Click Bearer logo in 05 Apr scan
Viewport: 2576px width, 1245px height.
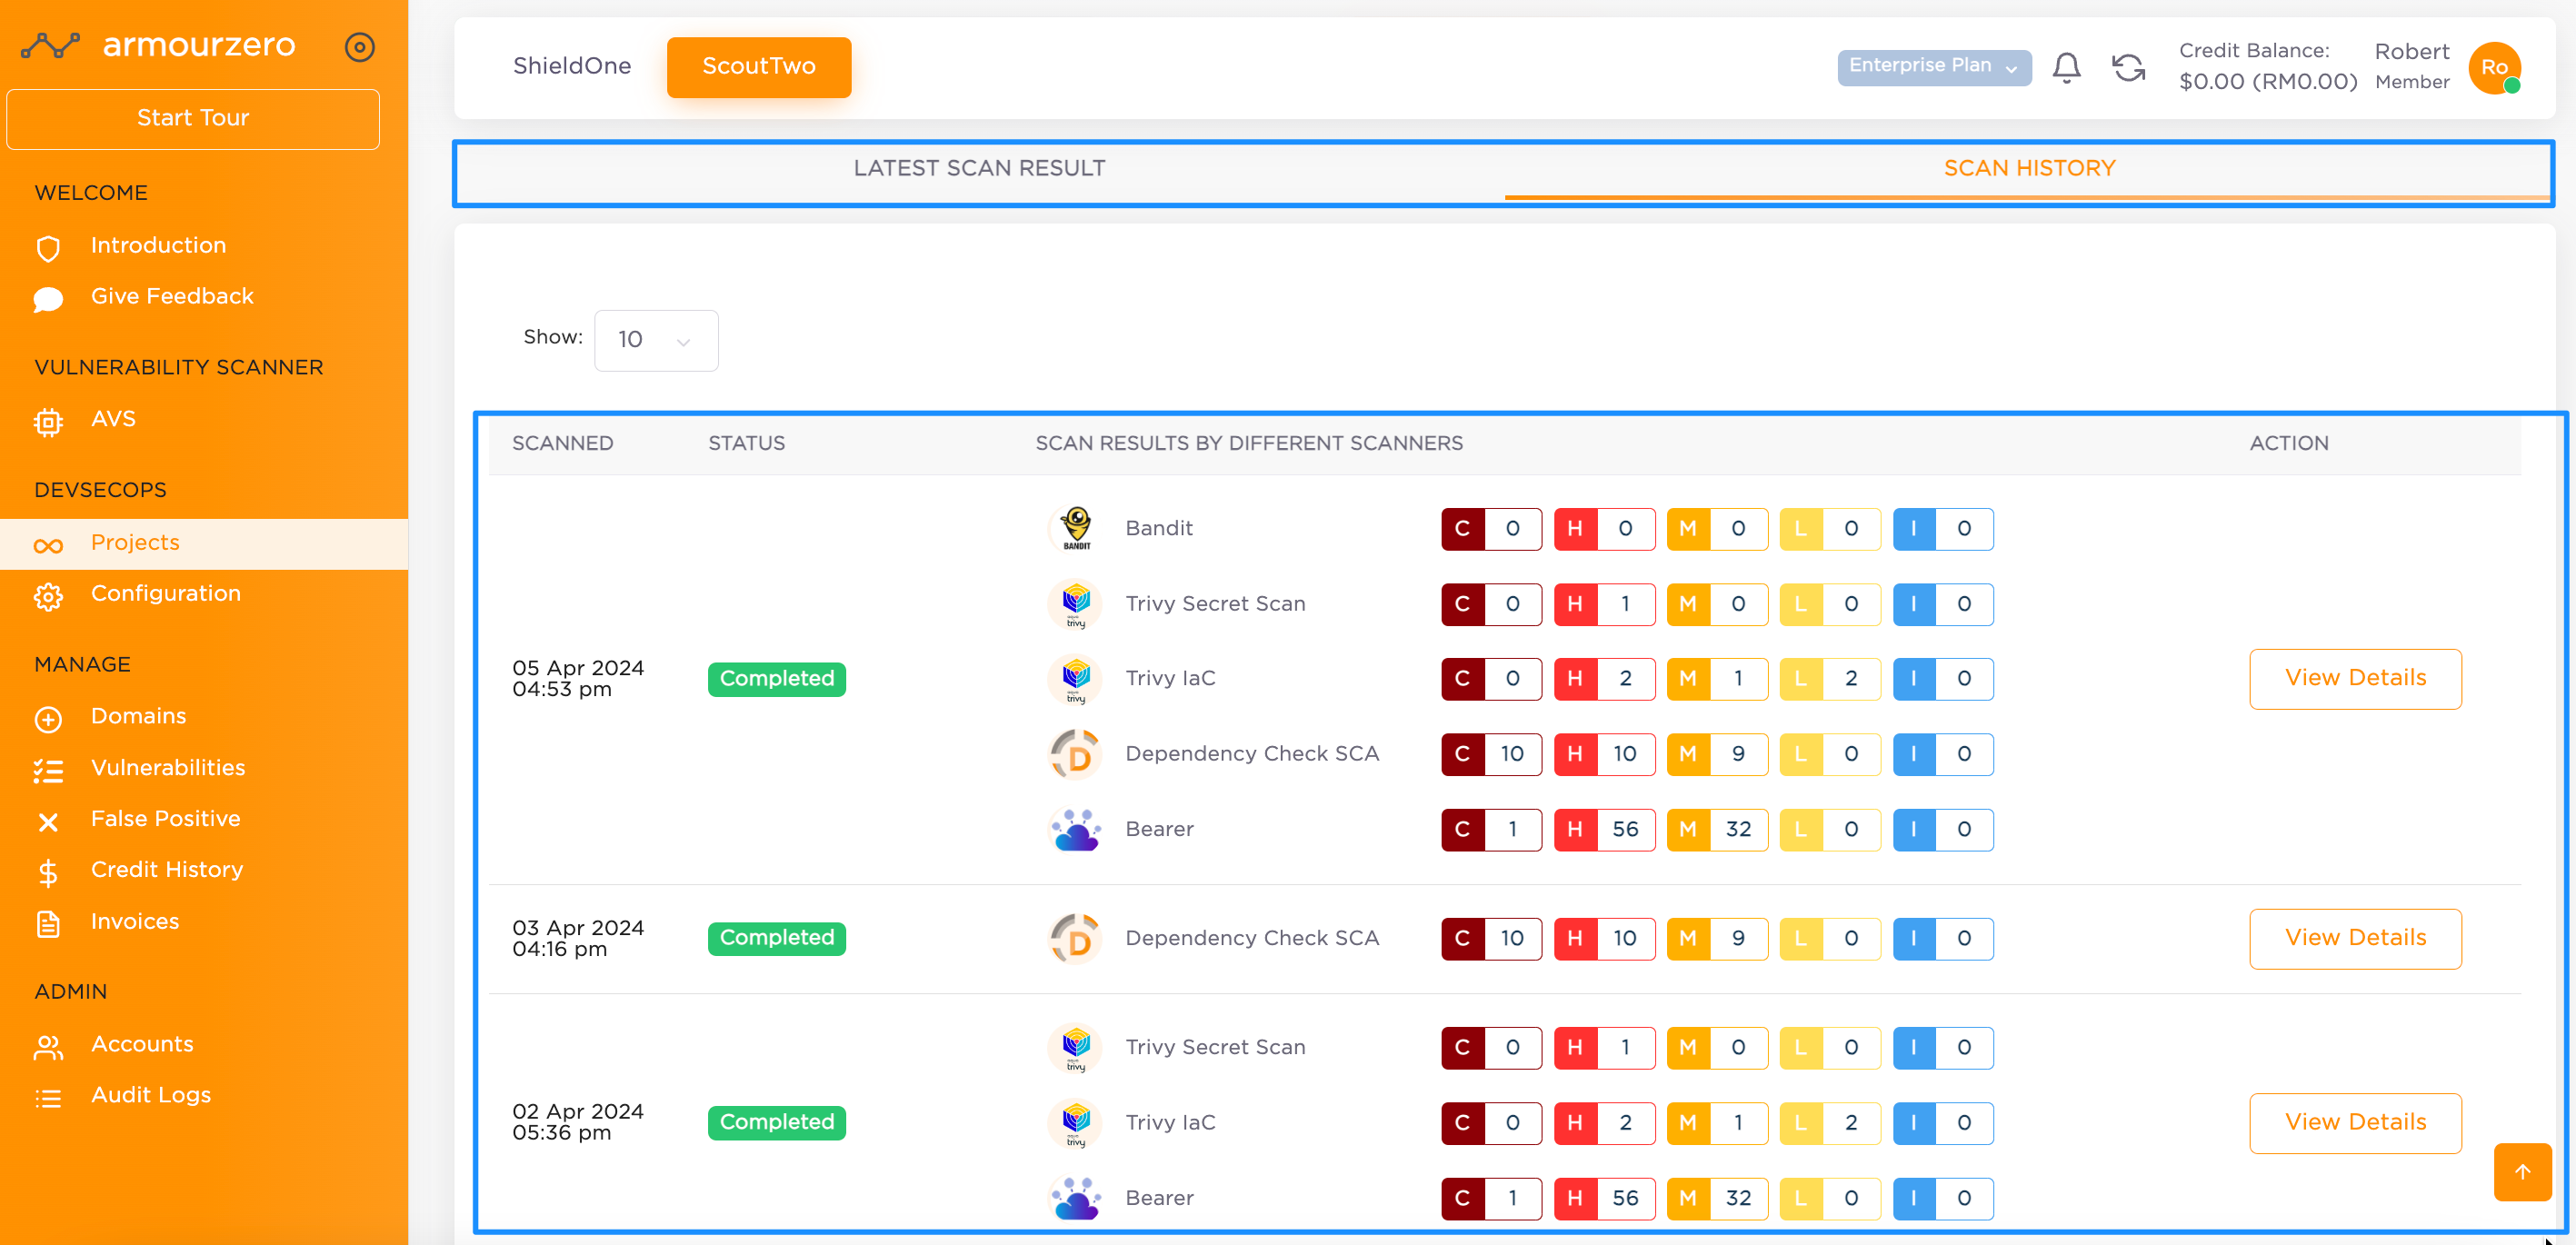click(x=1075, y=828)
